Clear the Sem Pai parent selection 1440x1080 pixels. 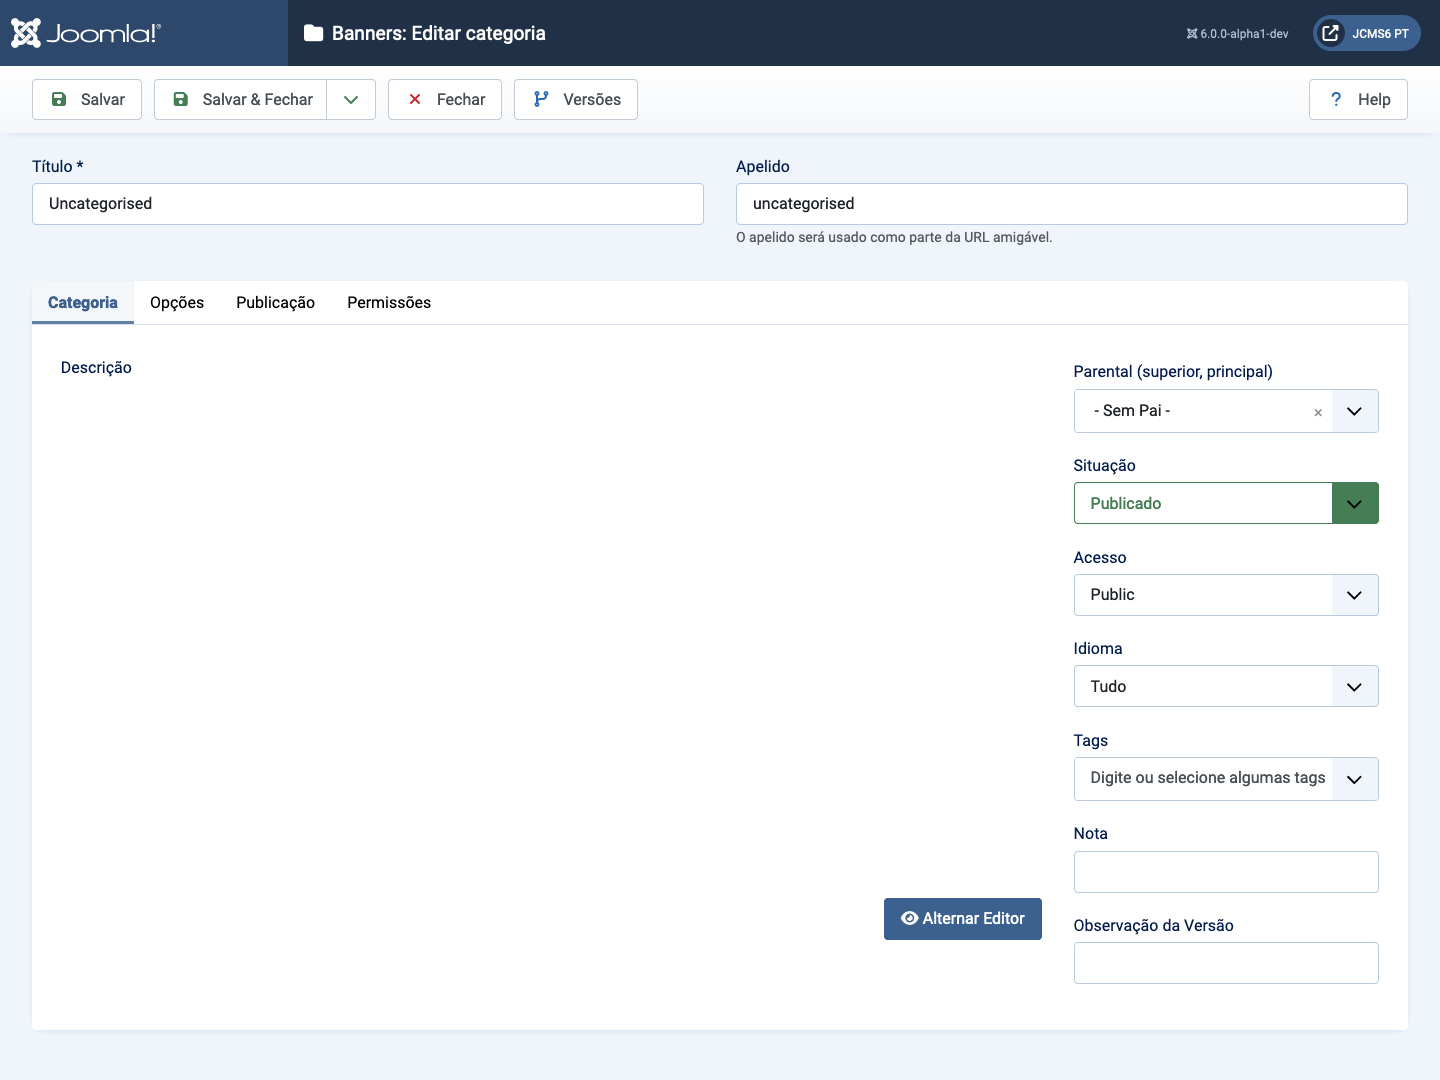pyautogui.click(x=1318, y=412)
